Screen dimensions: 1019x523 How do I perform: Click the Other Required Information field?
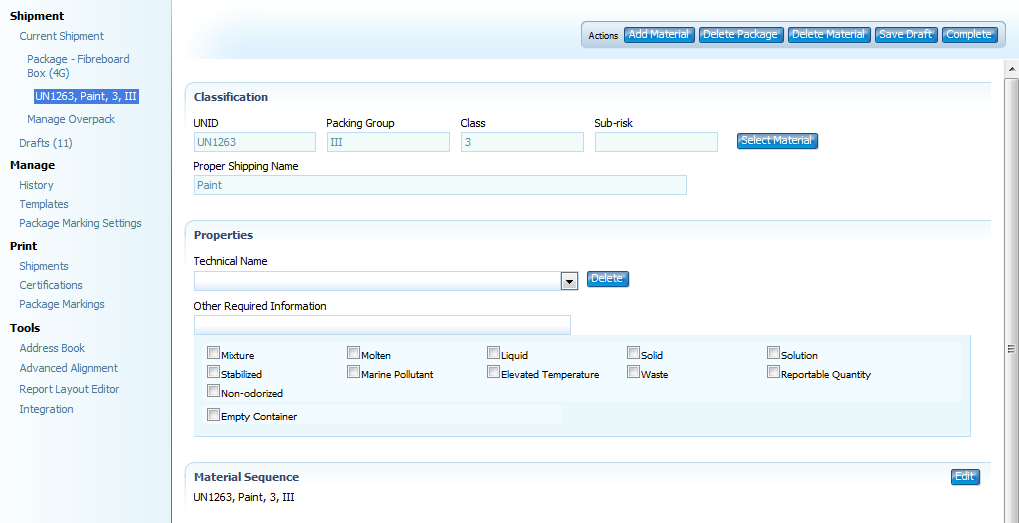pyautogui.click(x=381, y=325)
